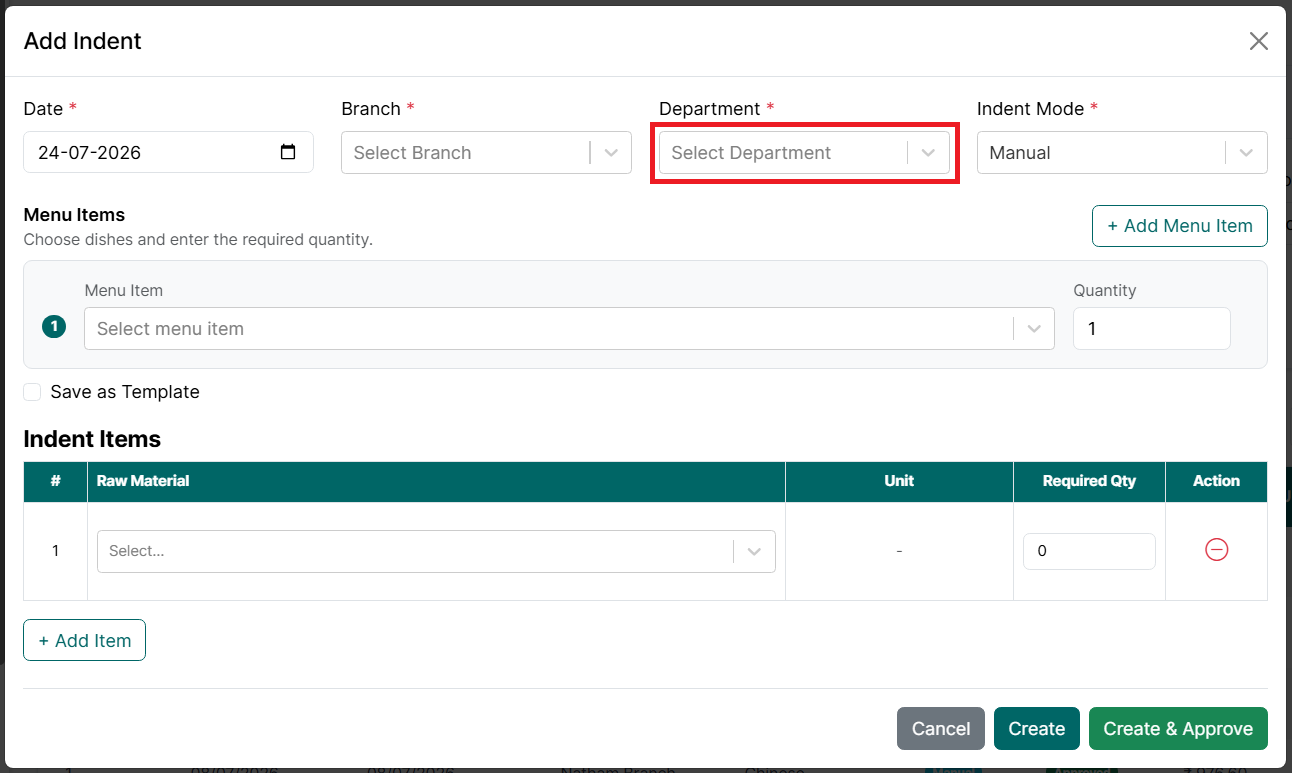Expand the Indent Mode chevron arrow

tap(1247, 153)
